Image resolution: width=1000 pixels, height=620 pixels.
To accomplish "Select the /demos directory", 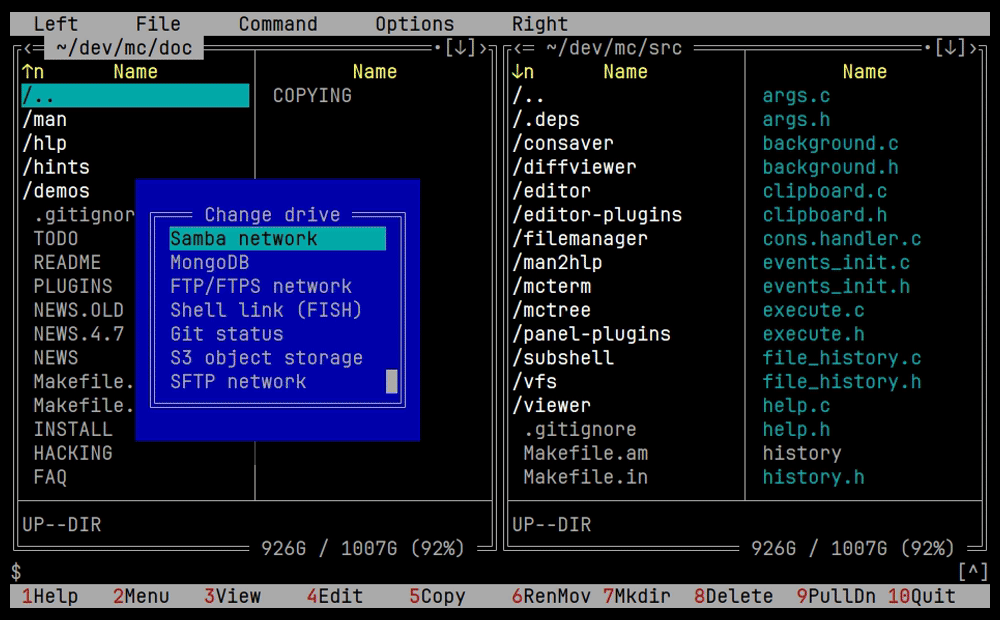I will 55,191.
